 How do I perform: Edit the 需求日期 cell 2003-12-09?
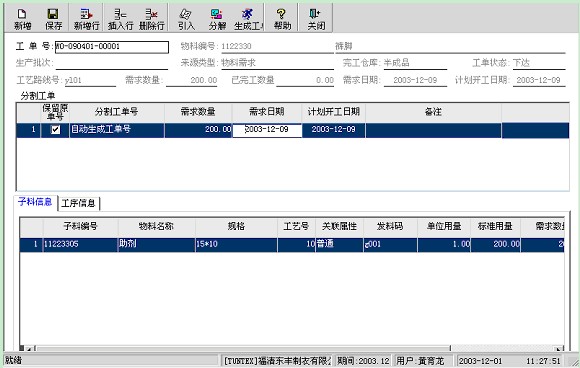tap(267, 130)
